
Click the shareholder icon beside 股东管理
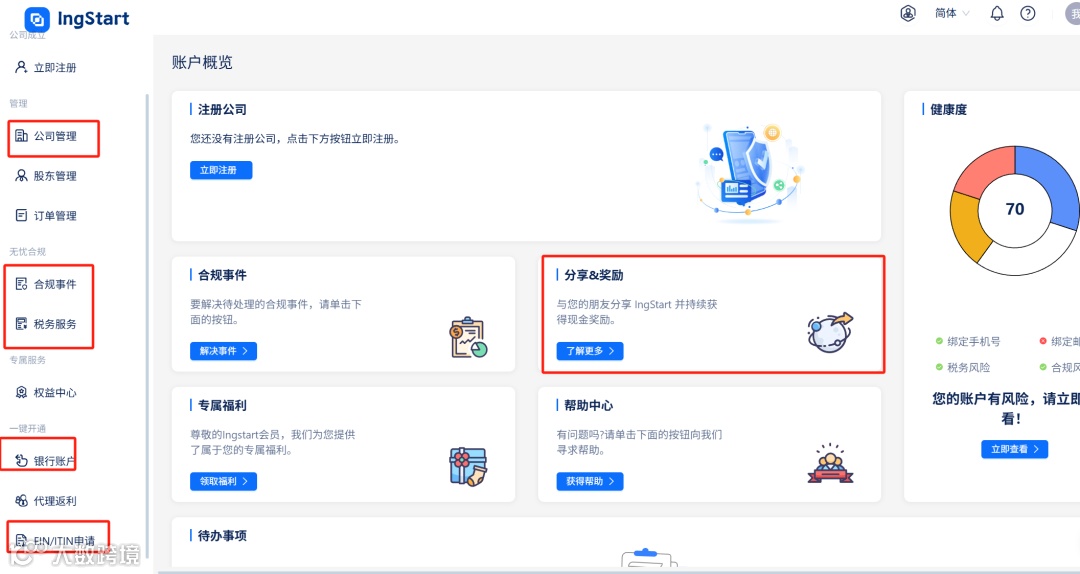tap(21, 176)
